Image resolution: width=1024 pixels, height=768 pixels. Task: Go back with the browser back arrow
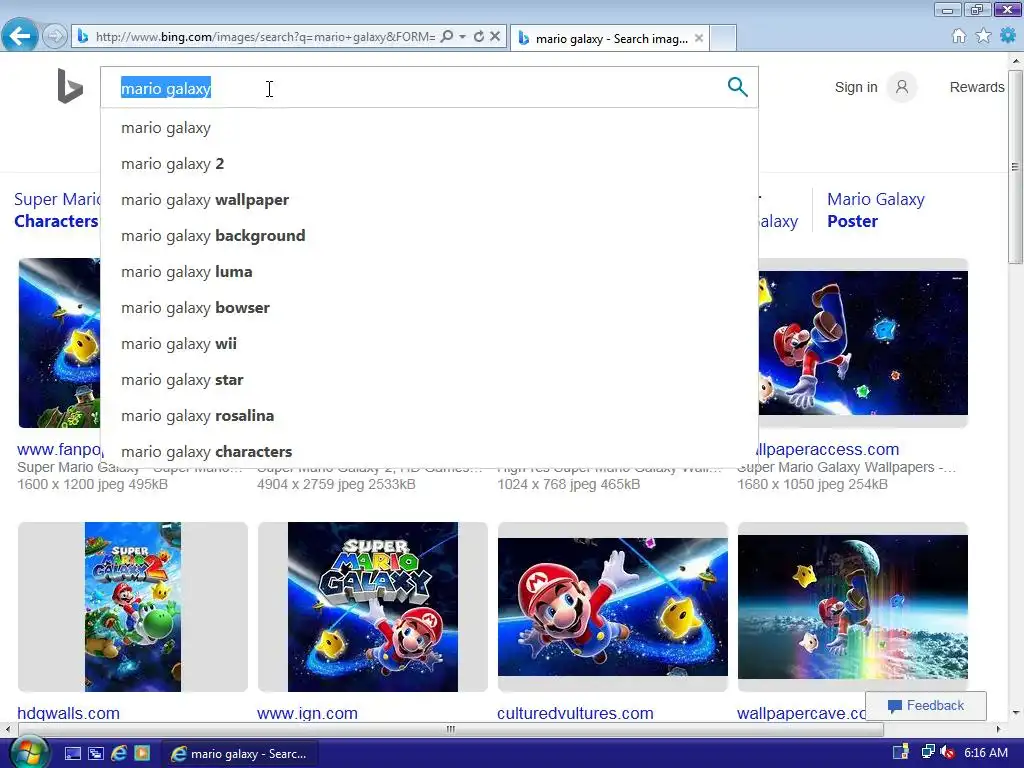tap(20, 36)
